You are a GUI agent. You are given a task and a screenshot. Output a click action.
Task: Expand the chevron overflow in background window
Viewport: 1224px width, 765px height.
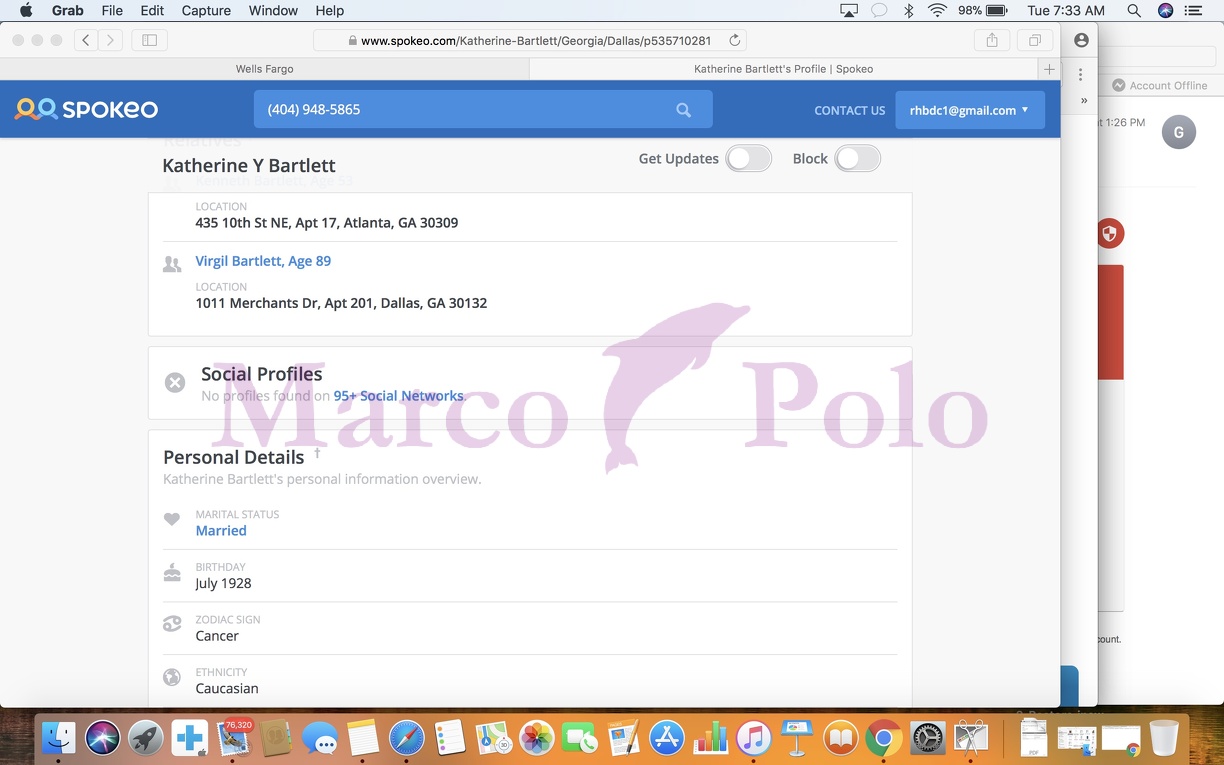pyautogui.click(x=1084, y=100)
